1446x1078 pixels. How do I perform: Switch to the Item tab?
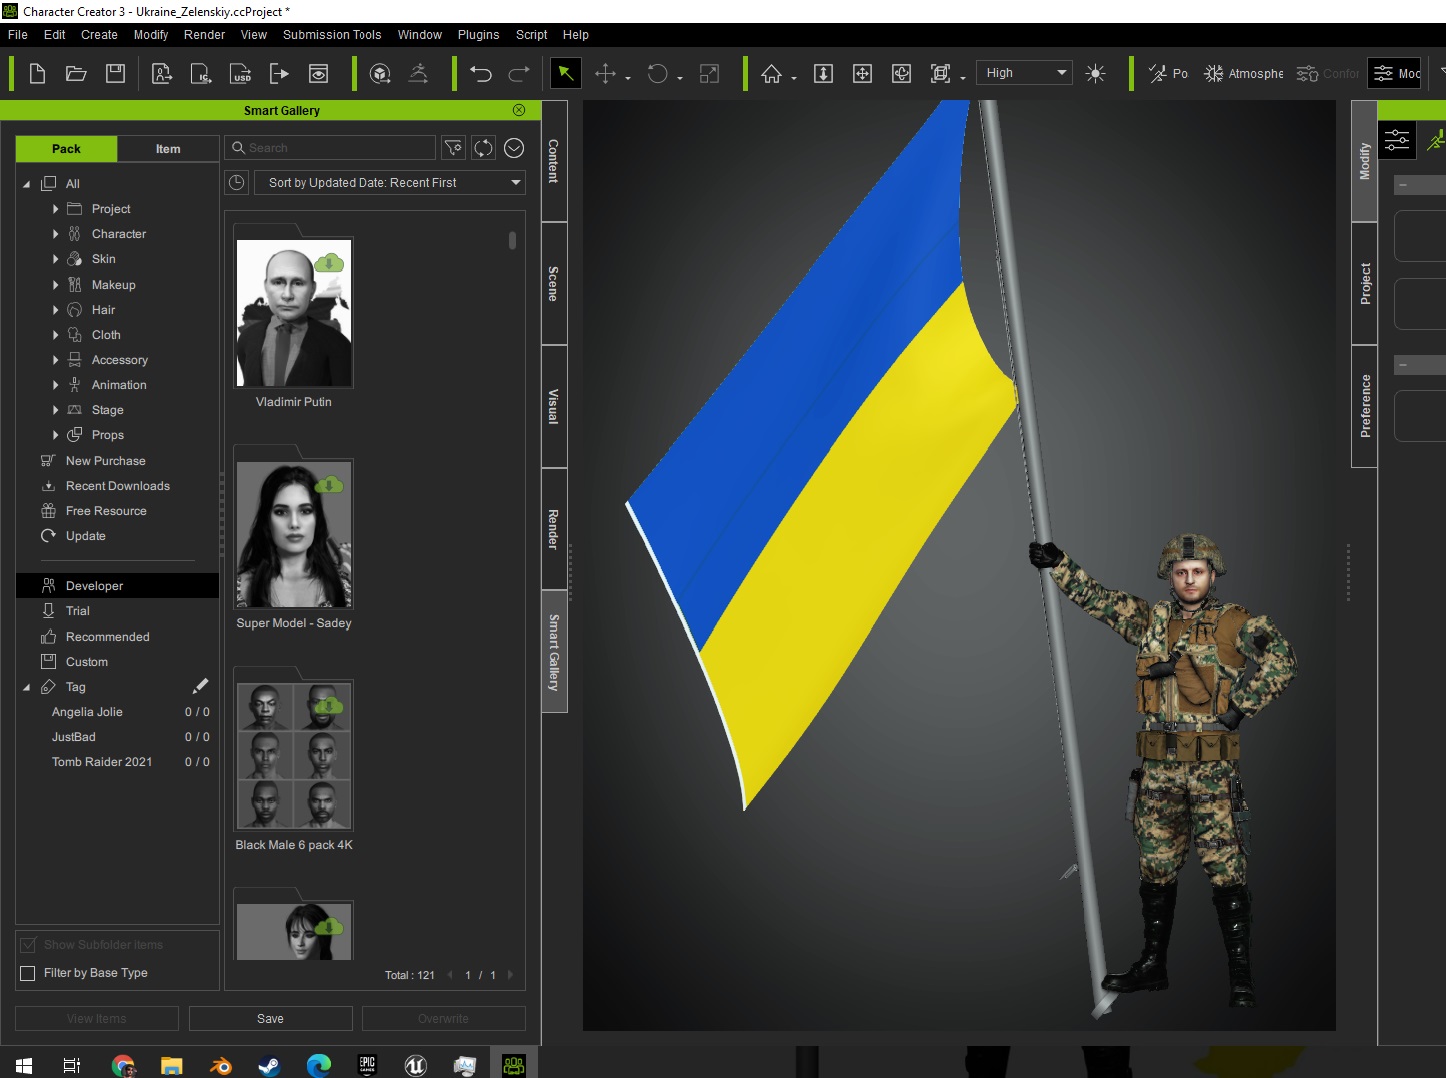click(x=168, y=149)
